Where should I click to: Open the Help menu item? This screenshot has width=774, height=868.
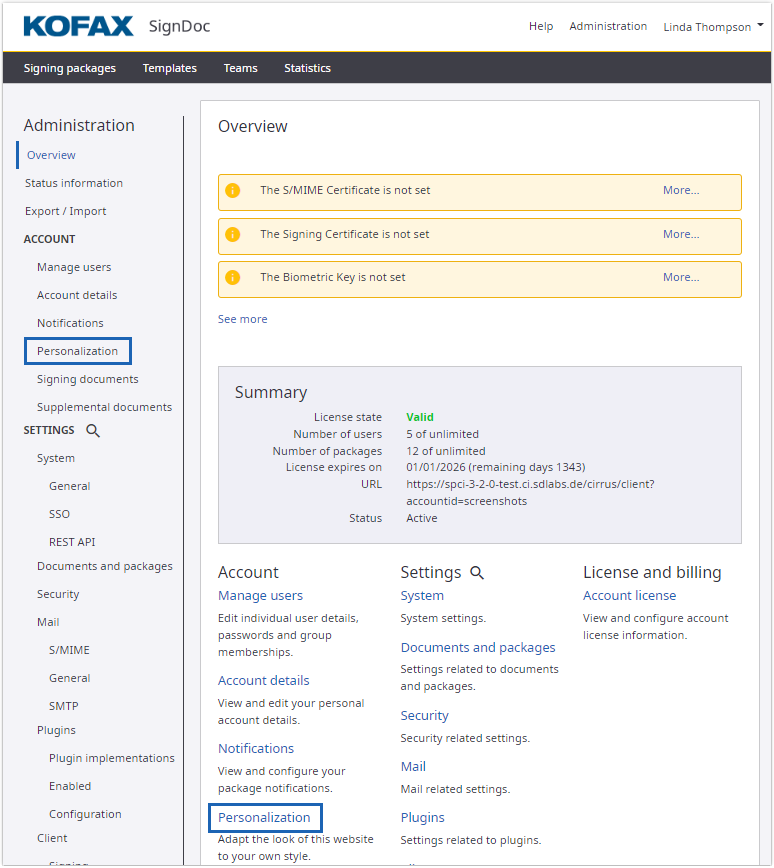click(541, 26)
